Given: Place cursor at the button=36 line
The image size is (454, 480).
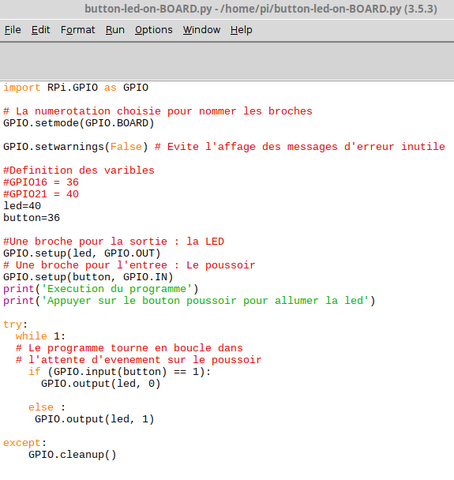Looking at the screenshot, I should (32, 218).
